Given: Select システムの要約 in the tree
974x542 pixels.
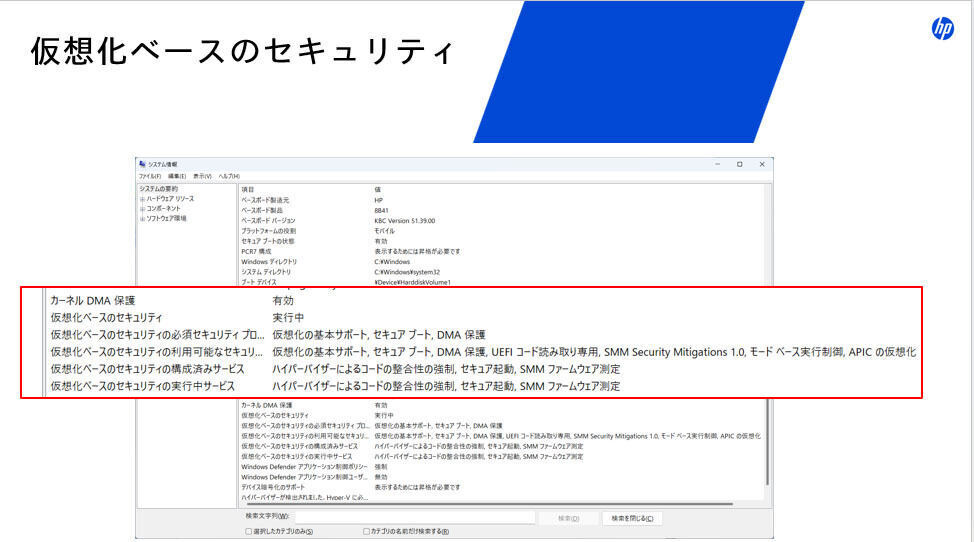Looking at the screenshot, I should pyautogui.click(x=158, y=189).
